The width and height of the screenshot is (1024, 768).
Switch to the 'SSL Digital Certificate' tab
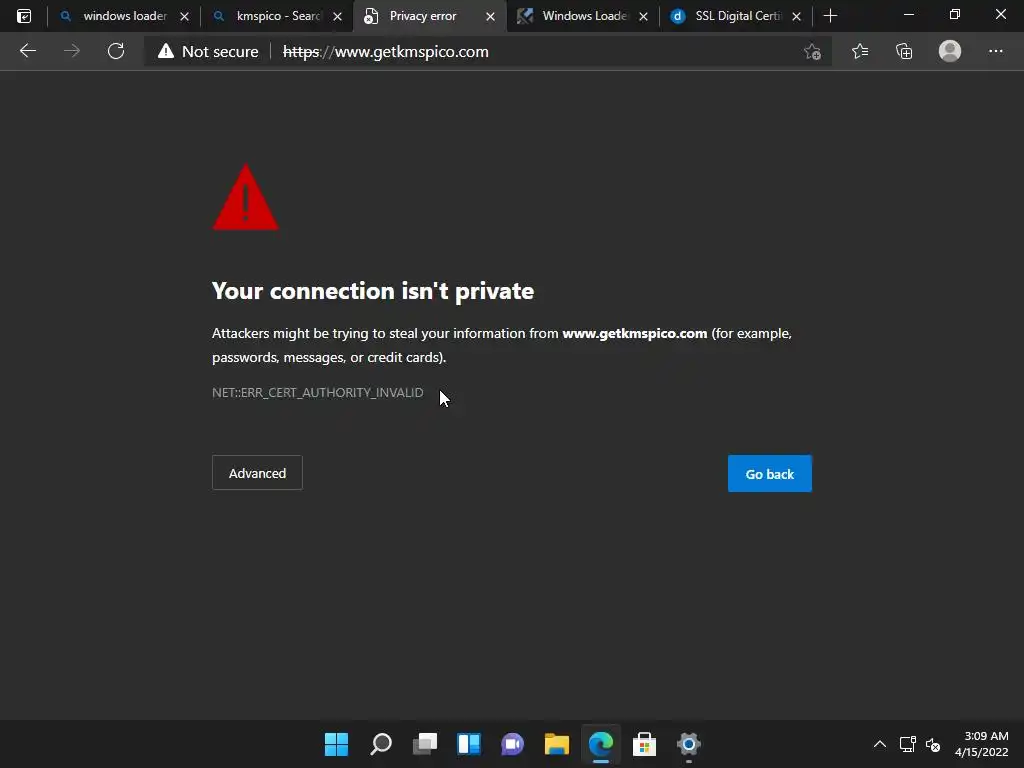pyautogui.click(x=736, y=16)
